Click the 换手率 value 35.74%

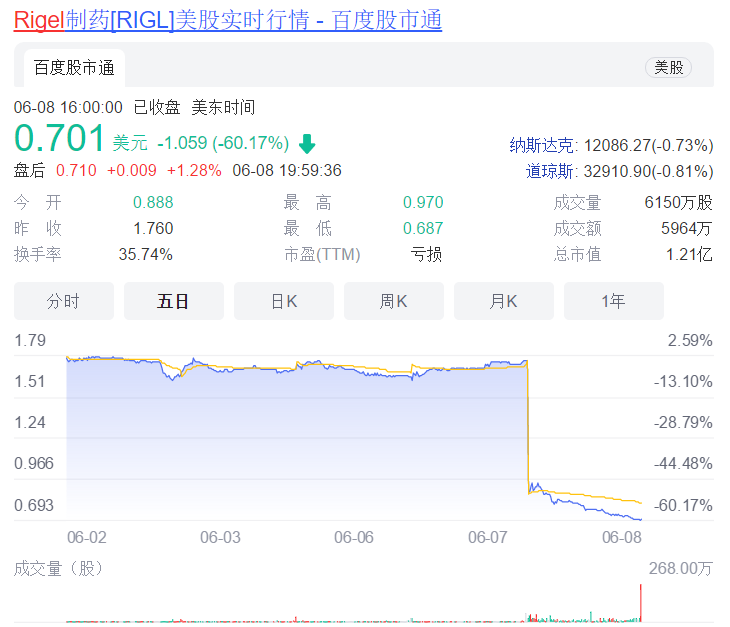point(145,255)
